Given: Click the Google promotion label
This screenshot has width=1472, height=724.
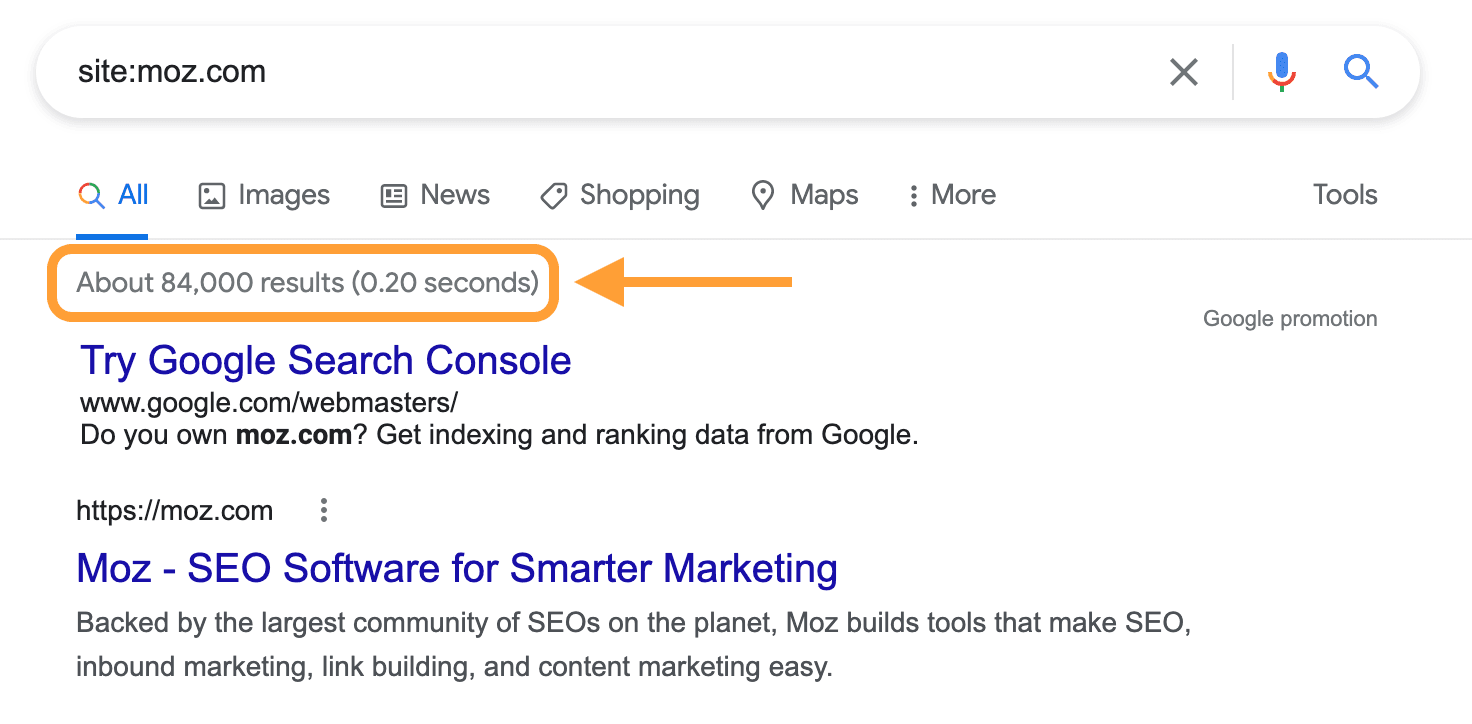Looking at the screenshot, I should click(1290, 318).
